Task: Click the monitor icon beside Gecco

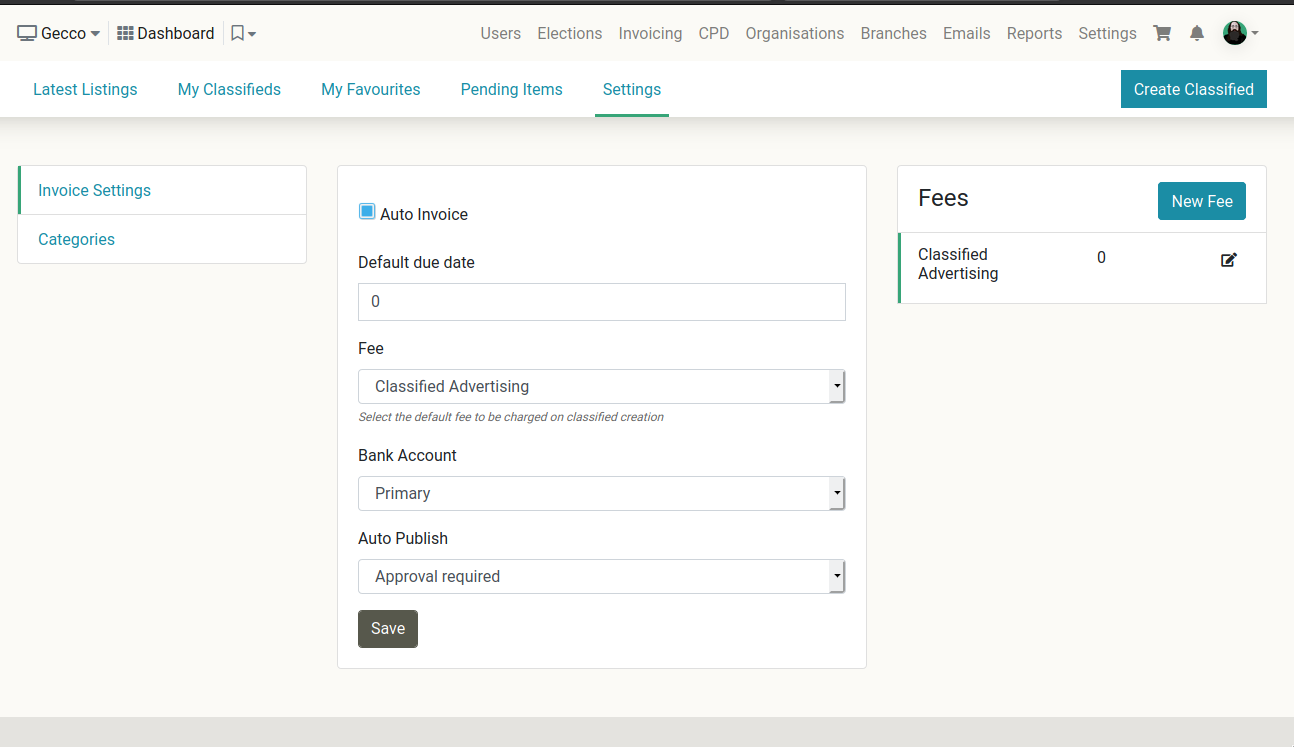Action: tap(27, 32)
